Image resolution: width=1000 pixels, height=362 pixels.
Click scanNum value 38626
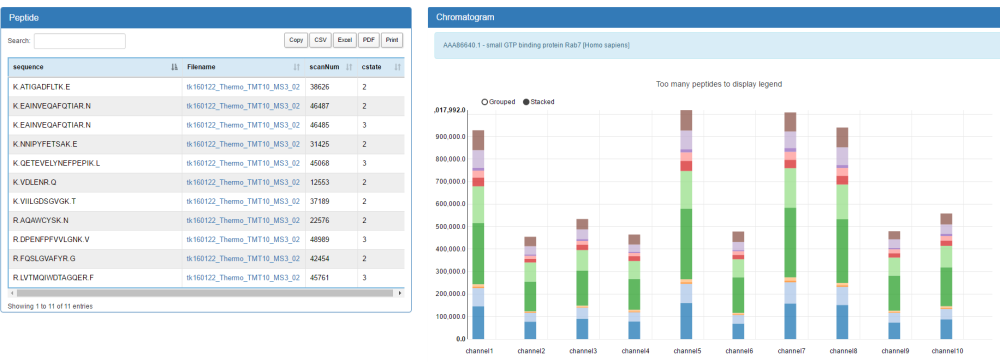coord(320,87)
